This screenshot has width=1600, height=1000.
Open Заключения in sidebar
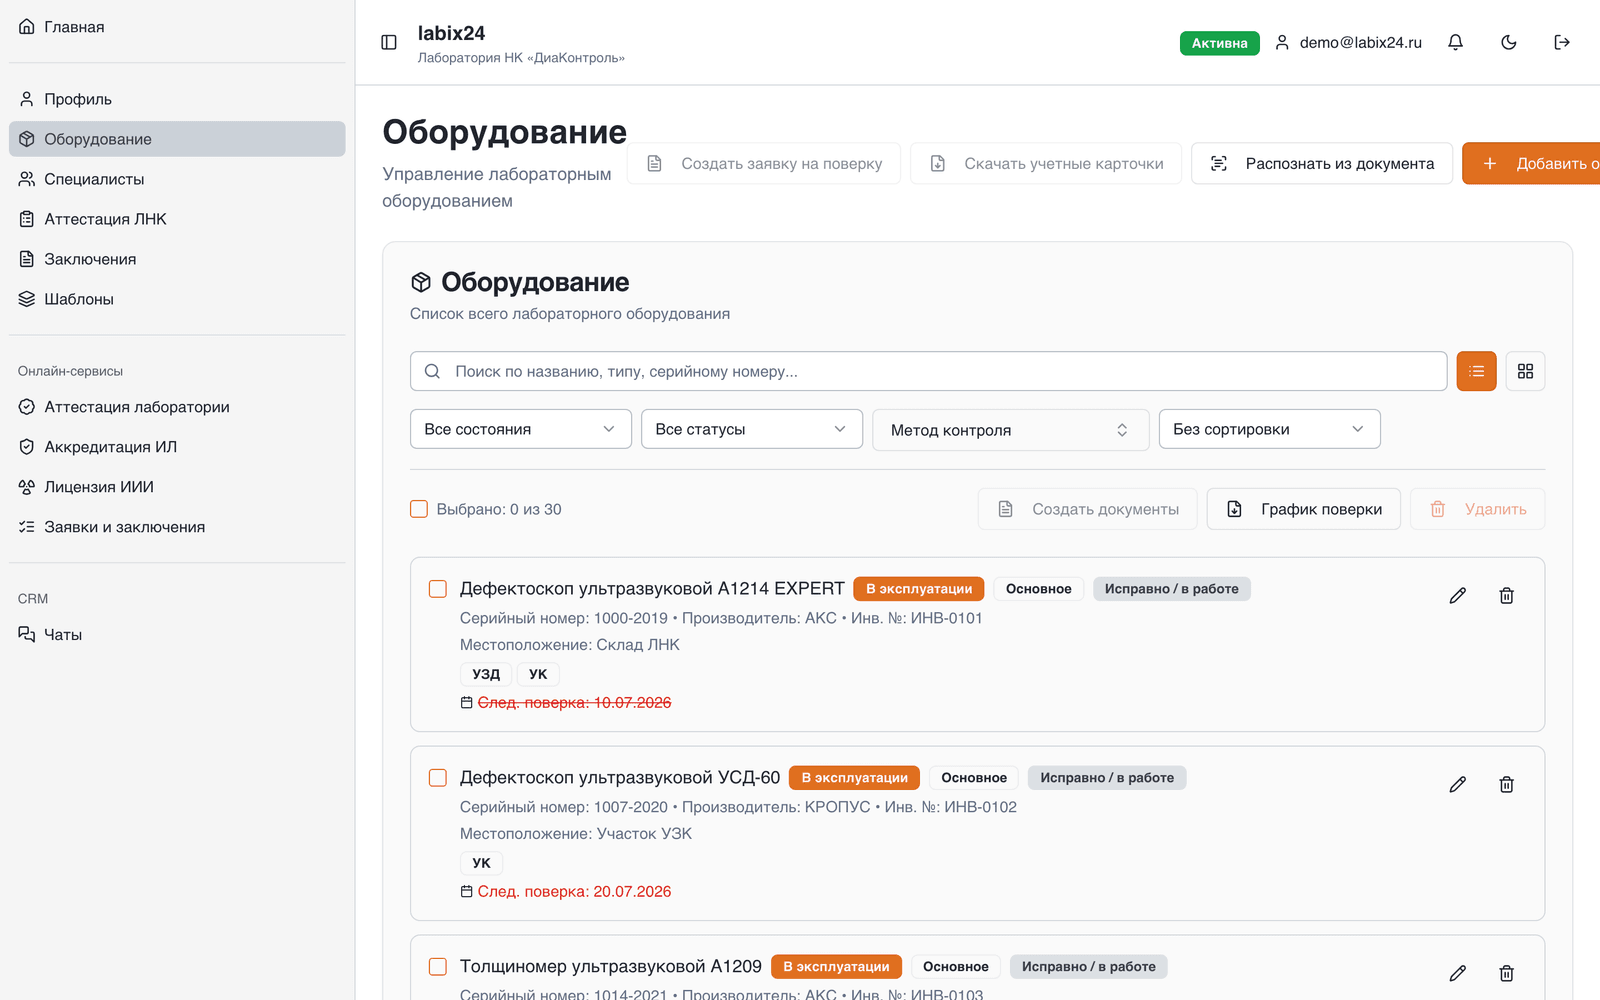coord(177,259)
